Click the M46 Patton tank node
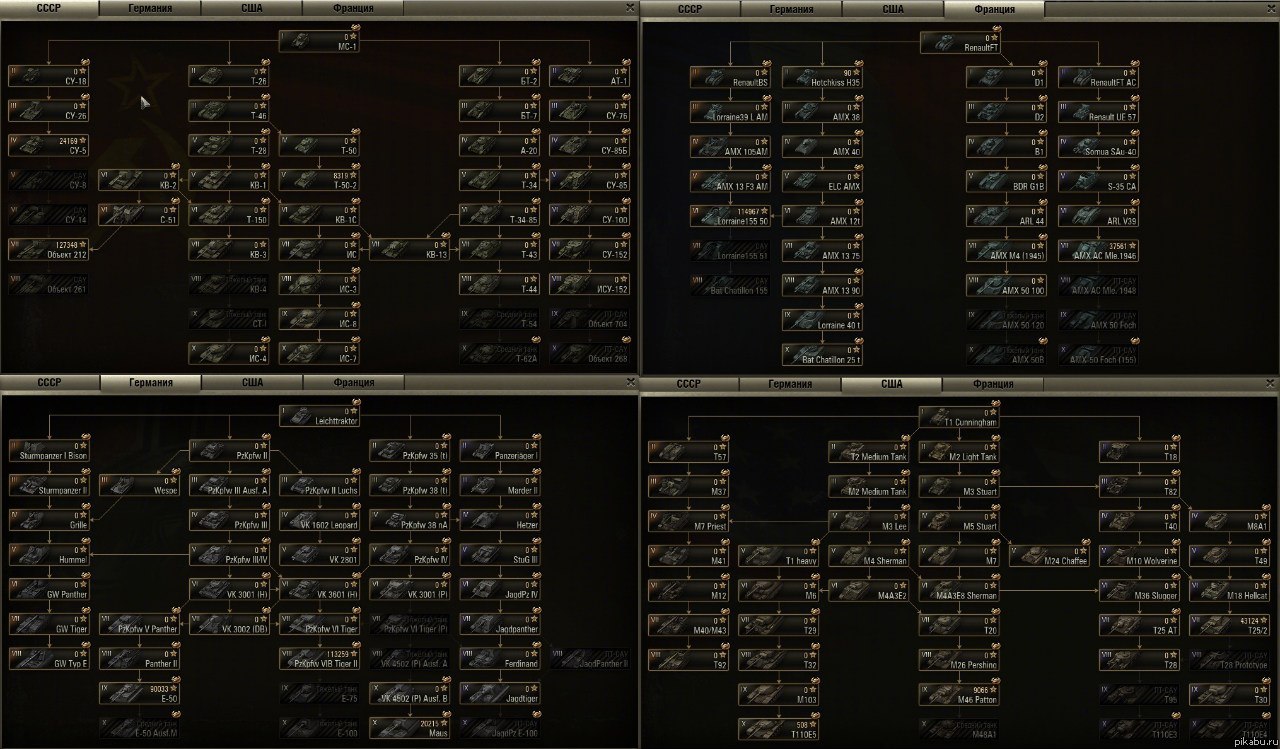The image size is (1280, 749). 959,693
